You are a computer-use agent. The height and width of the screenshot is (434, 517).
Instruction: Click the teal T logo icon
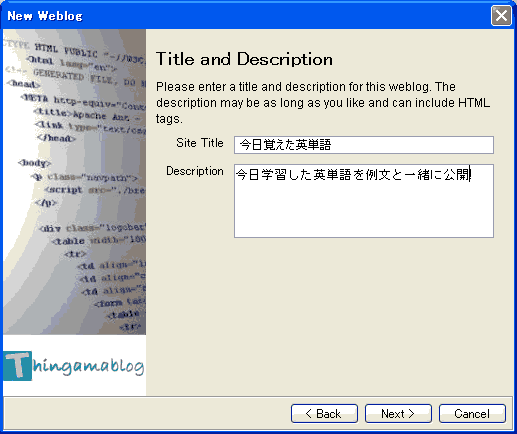[x=18, y=366]
